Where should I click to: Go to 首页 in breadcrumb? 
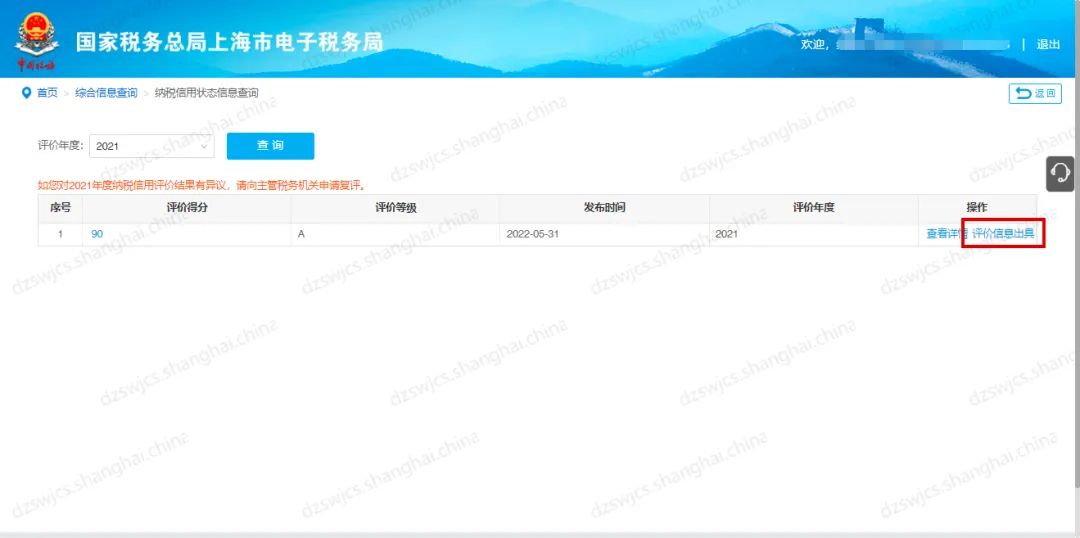[x=48, y=93]
